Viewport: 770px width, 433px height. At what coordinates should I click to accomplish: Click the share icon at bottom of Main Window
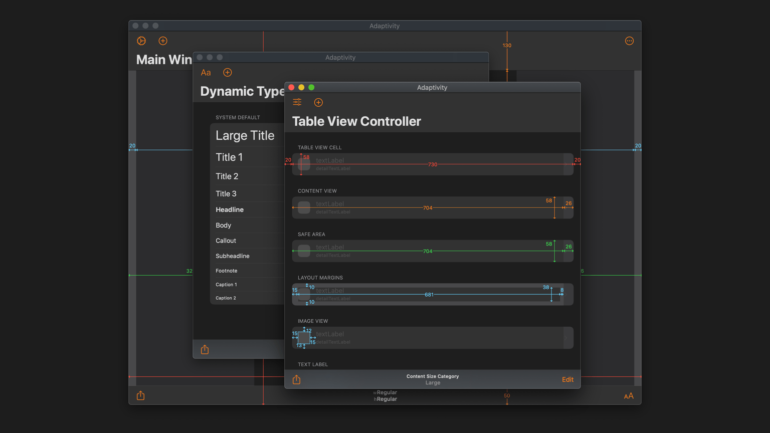point(140,395)
